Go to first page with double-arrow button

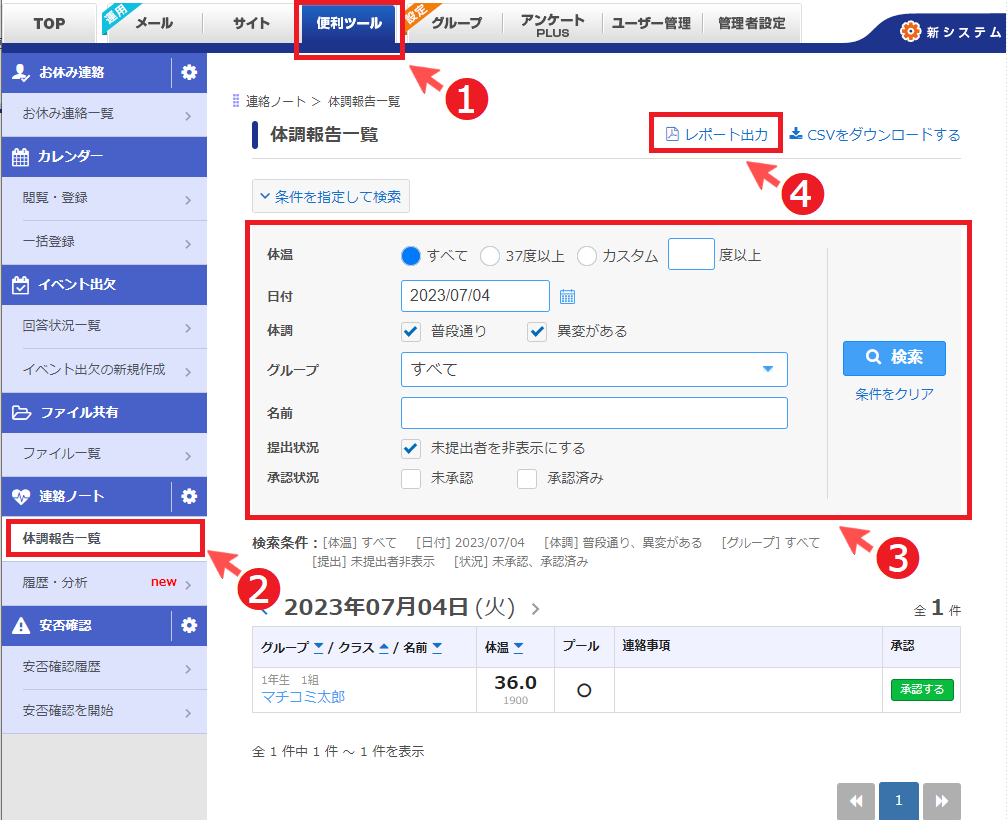point(856,801)
